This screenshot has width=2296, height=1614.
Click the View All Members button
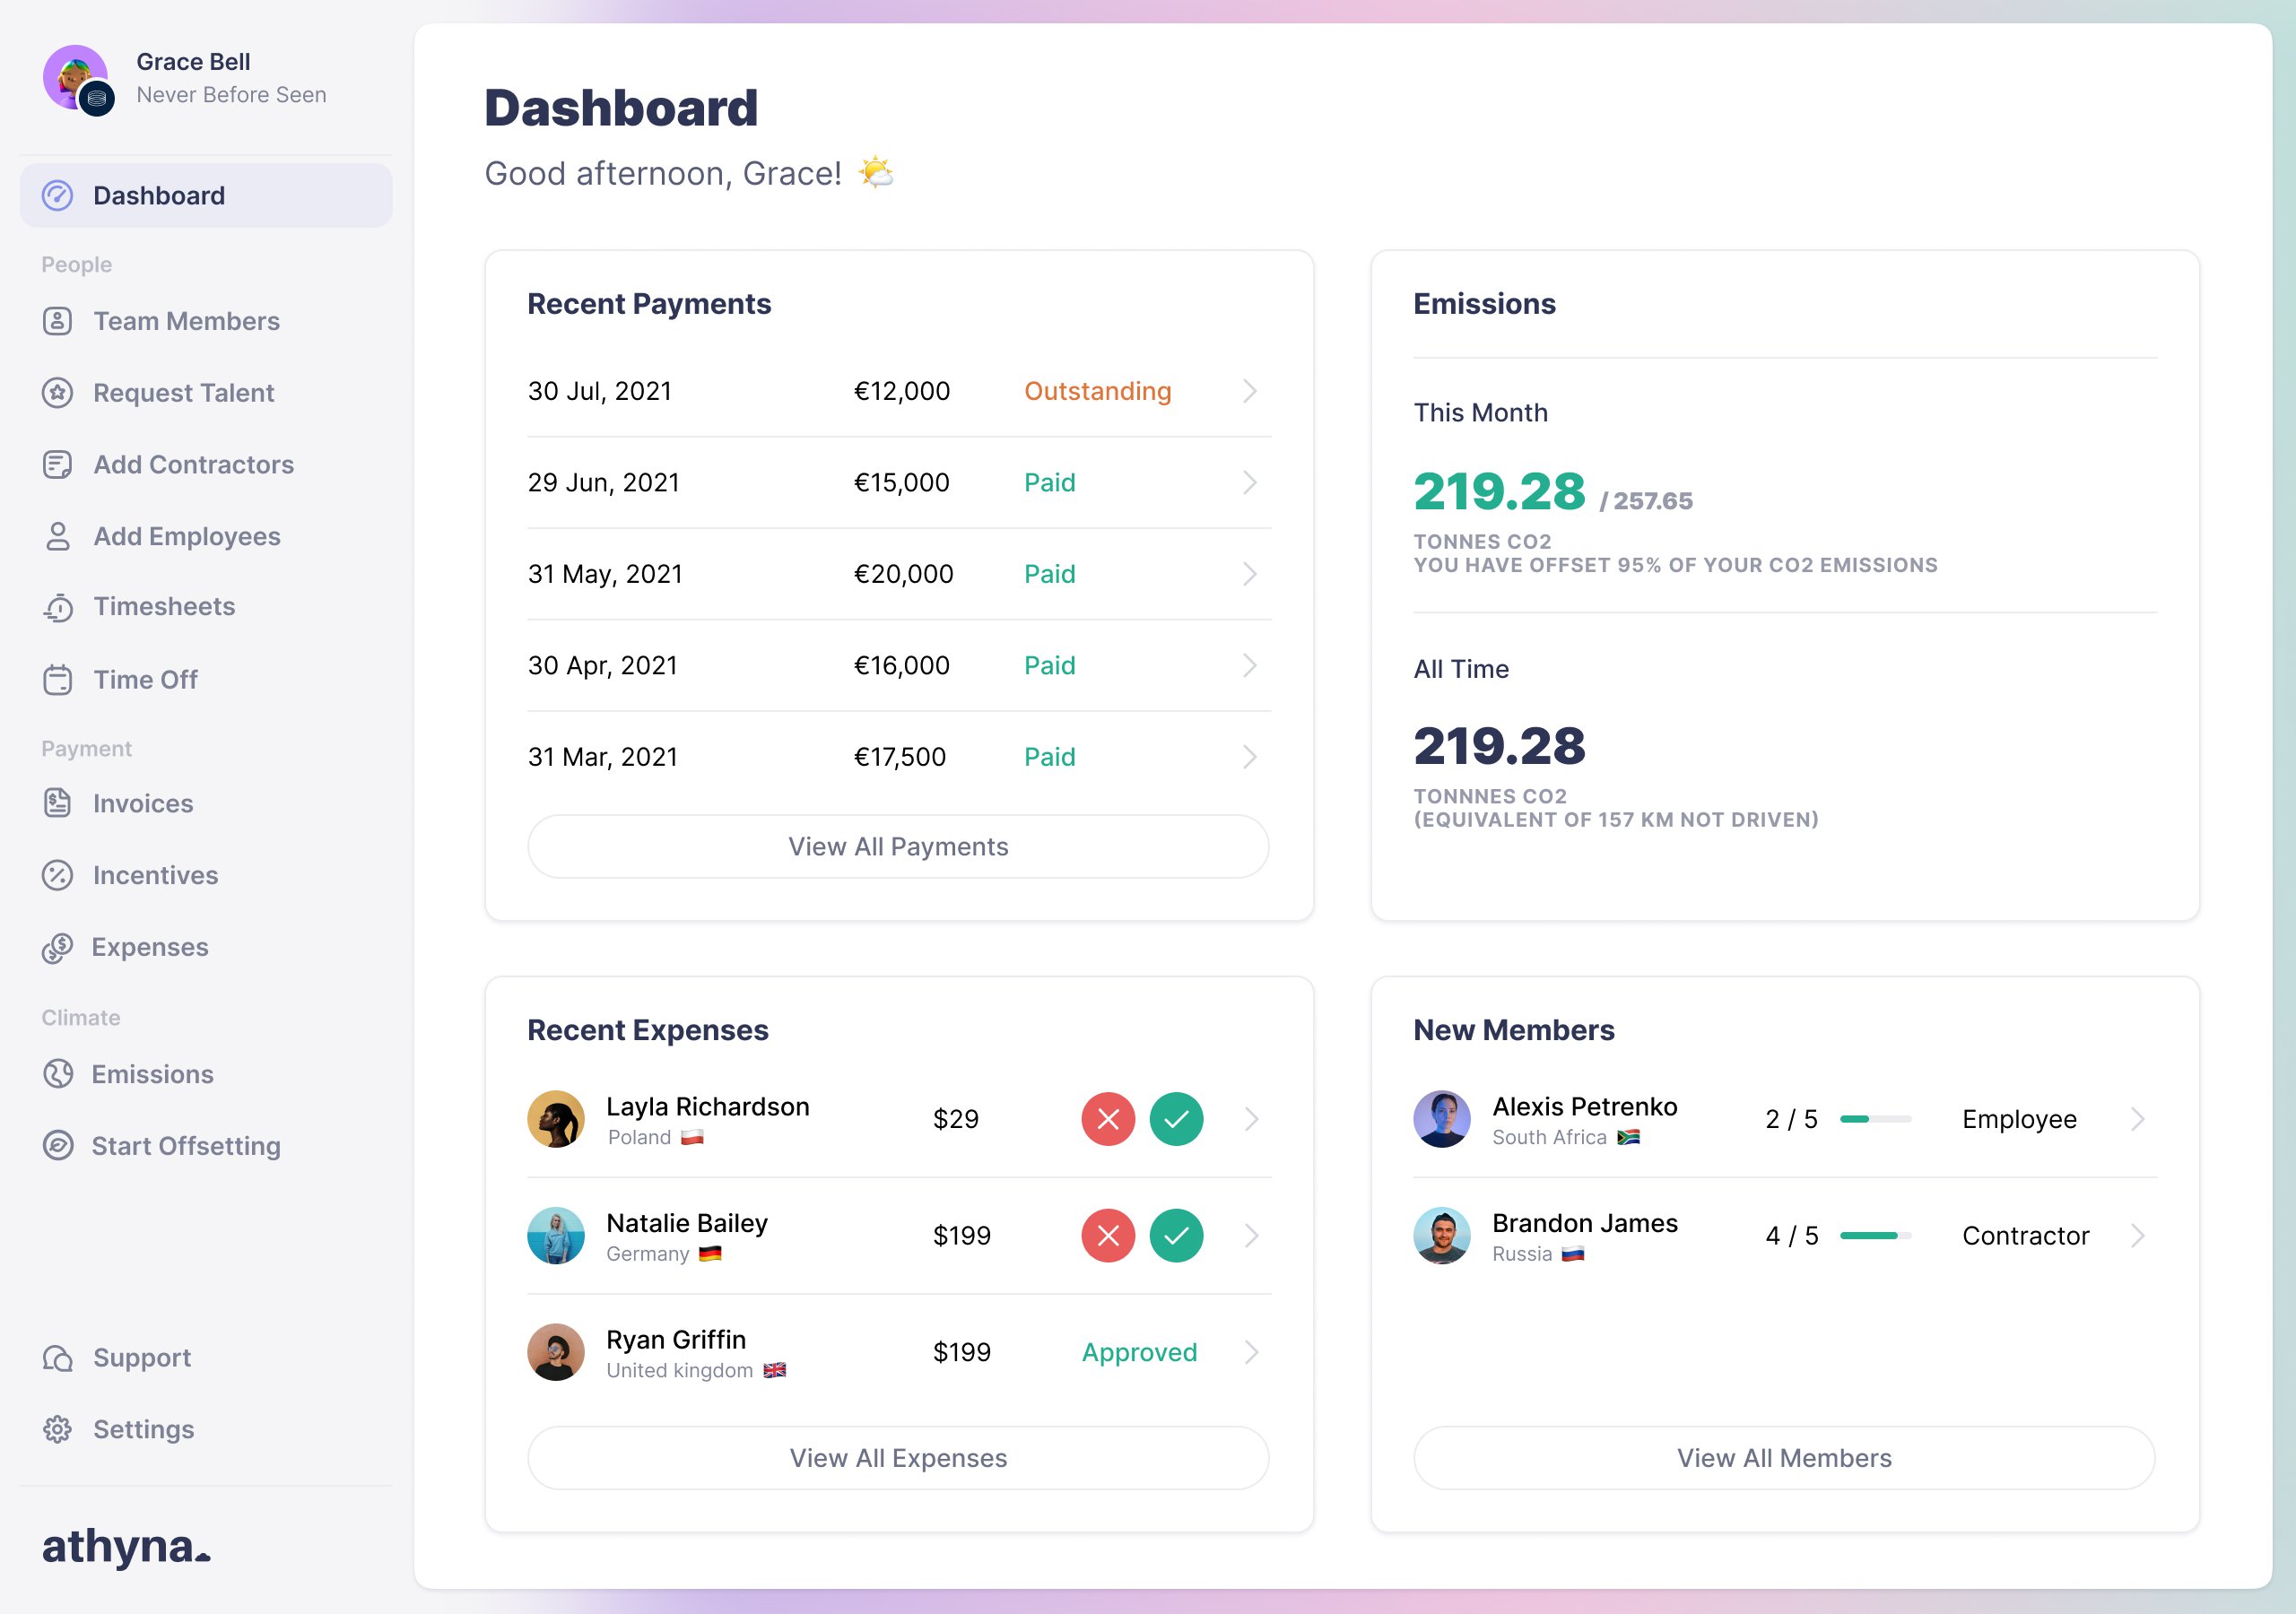click(1784, 1458)
